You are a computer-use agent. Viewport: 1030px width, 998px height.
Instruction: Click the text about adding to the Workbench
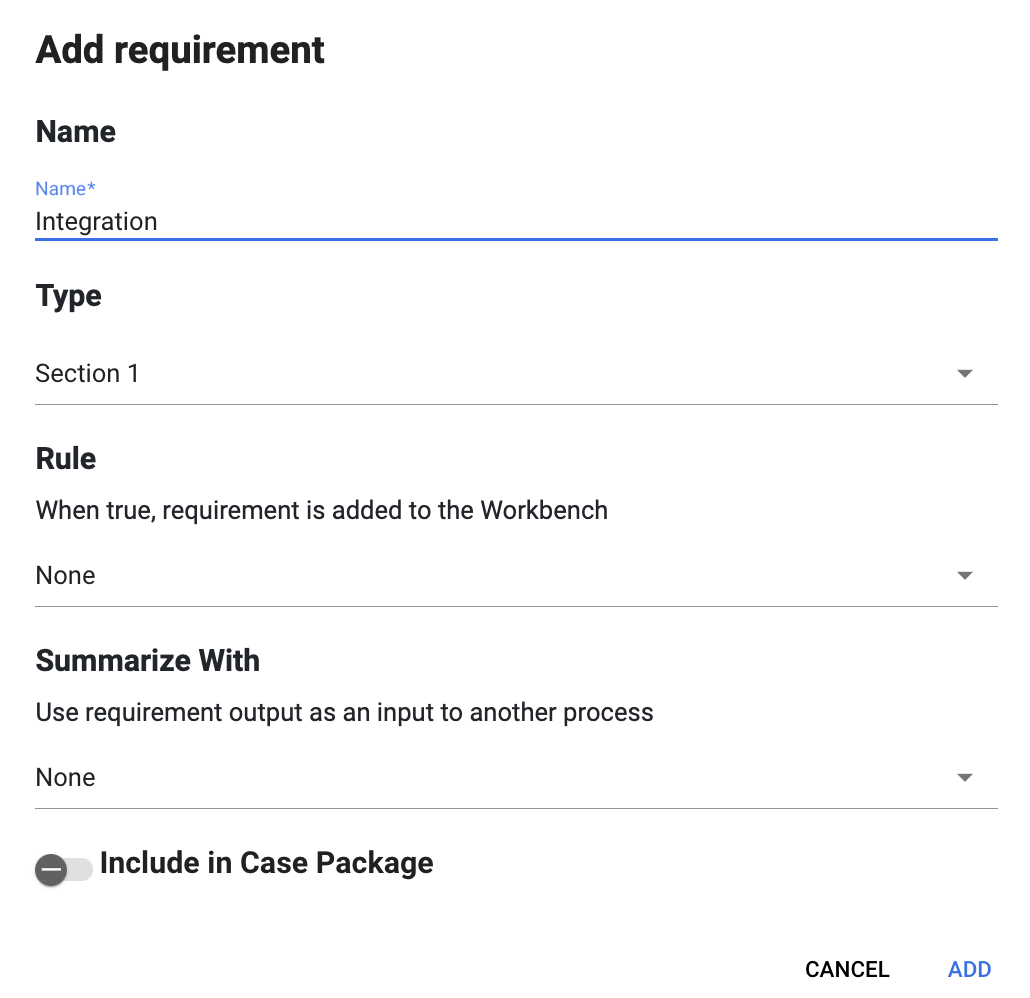[x=321, y=510]
